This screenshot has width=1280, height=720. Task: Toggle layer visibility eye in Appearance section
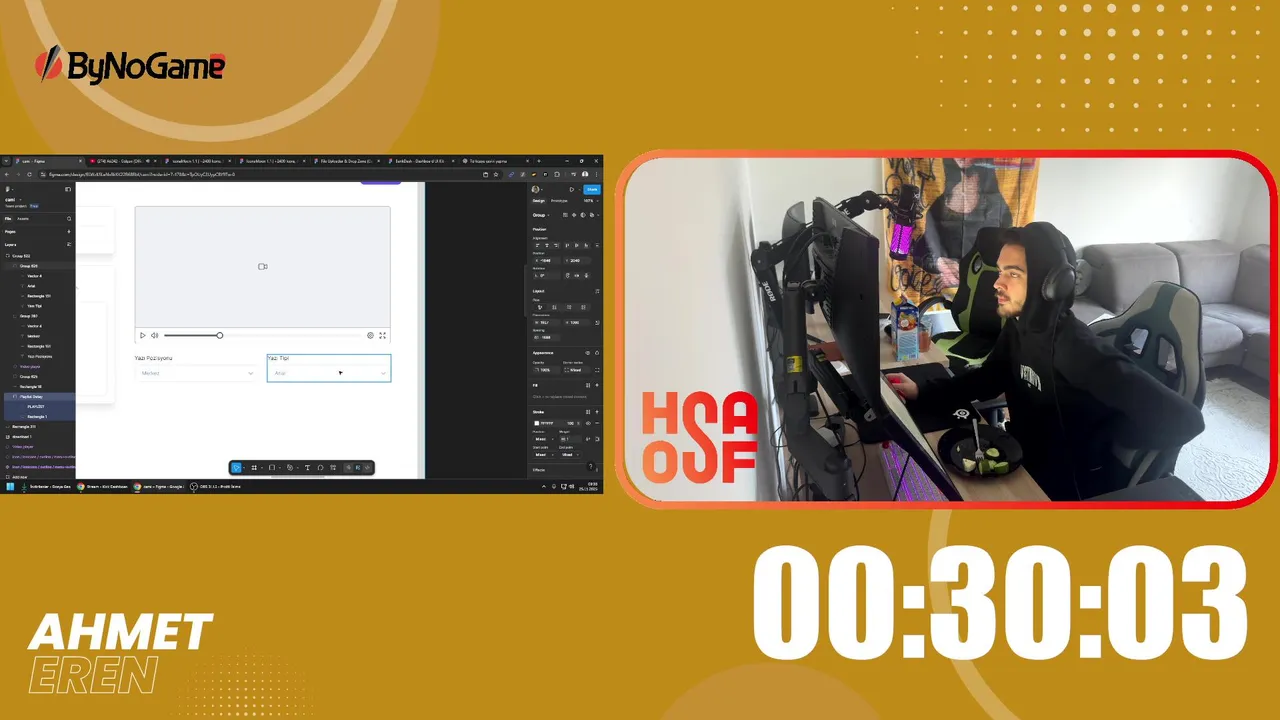pos(587,353)
